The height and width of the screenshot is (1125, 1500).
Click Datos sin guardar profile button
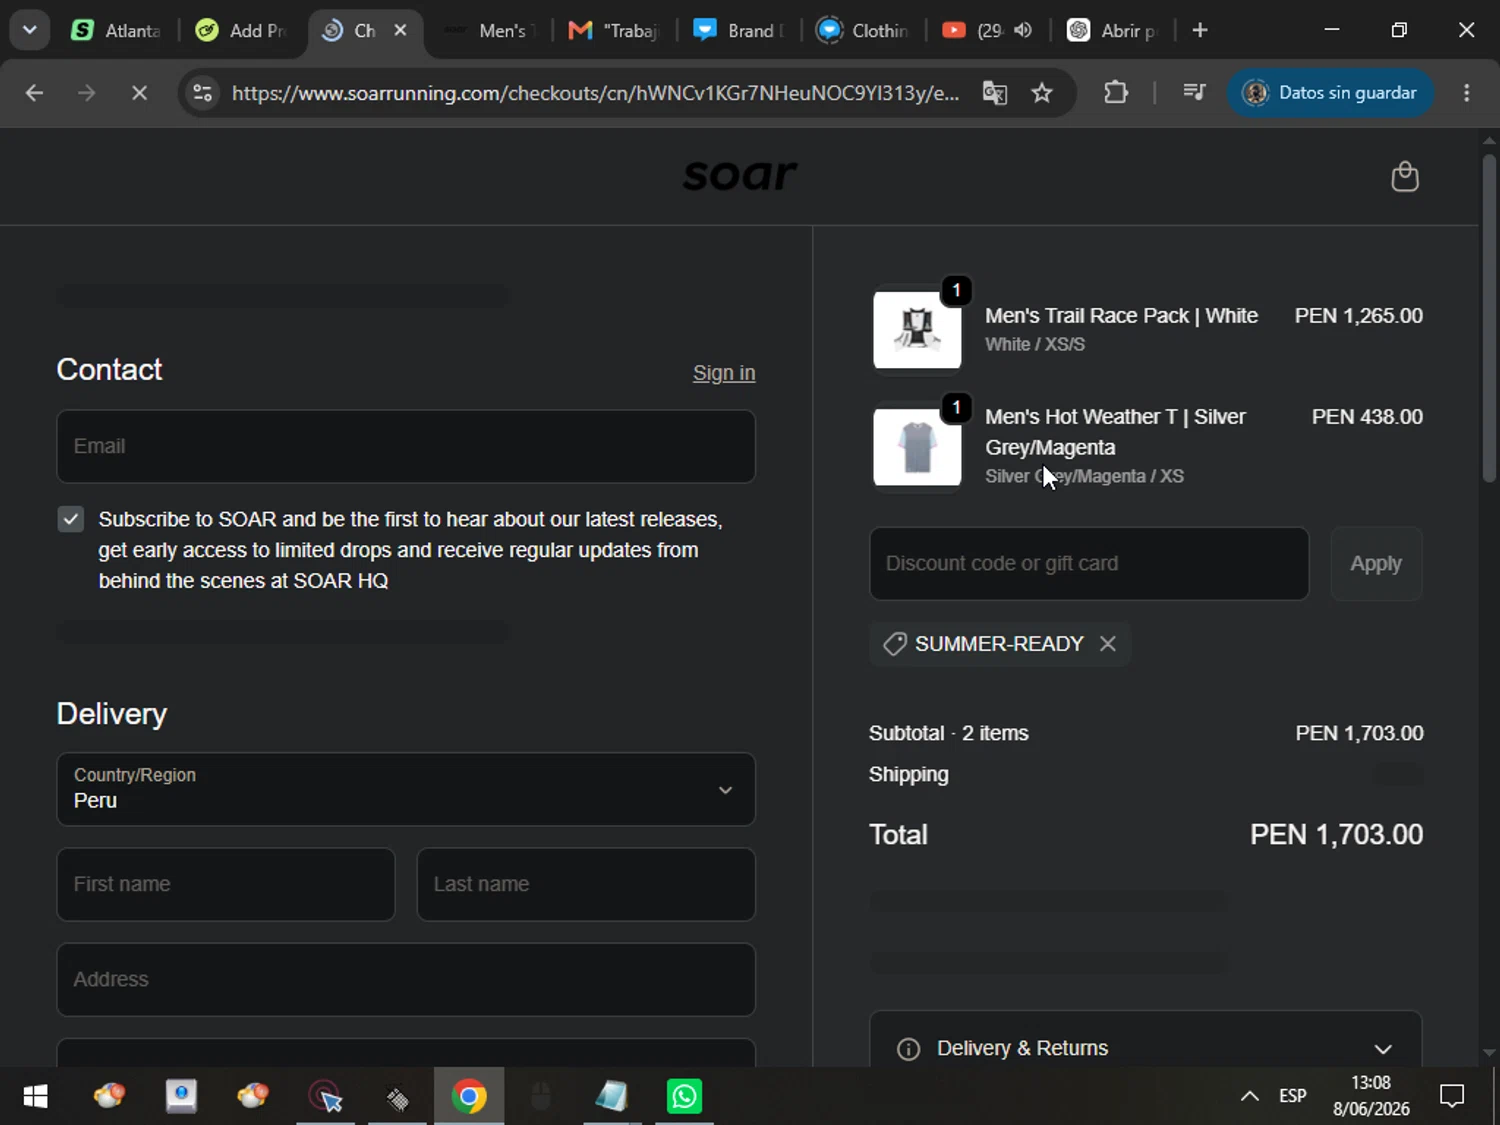[x=1330, y=93]
